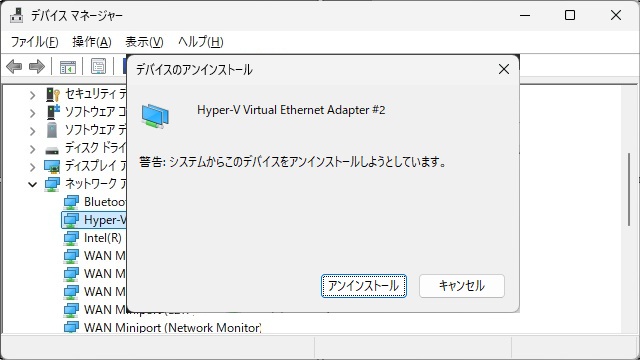This screenshot has height=360, width=640.
Task: Click the キャンセル button
Action: tap(462, 286)
